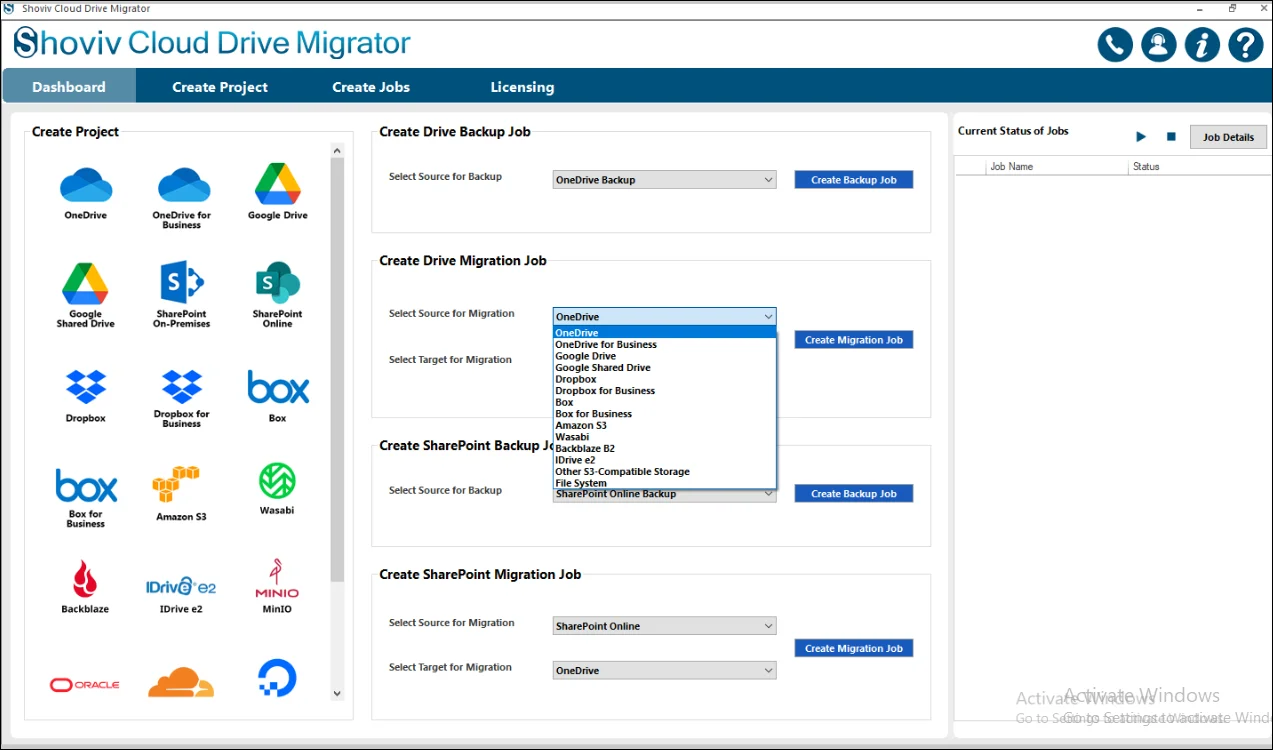
Task: Choose IDrive e2 from the dropdown list
Action: (665, 460)
